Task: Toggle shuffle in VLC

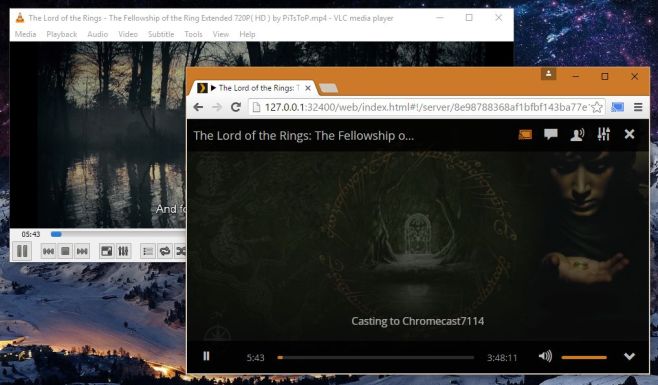Action: [x=180, y=251]
